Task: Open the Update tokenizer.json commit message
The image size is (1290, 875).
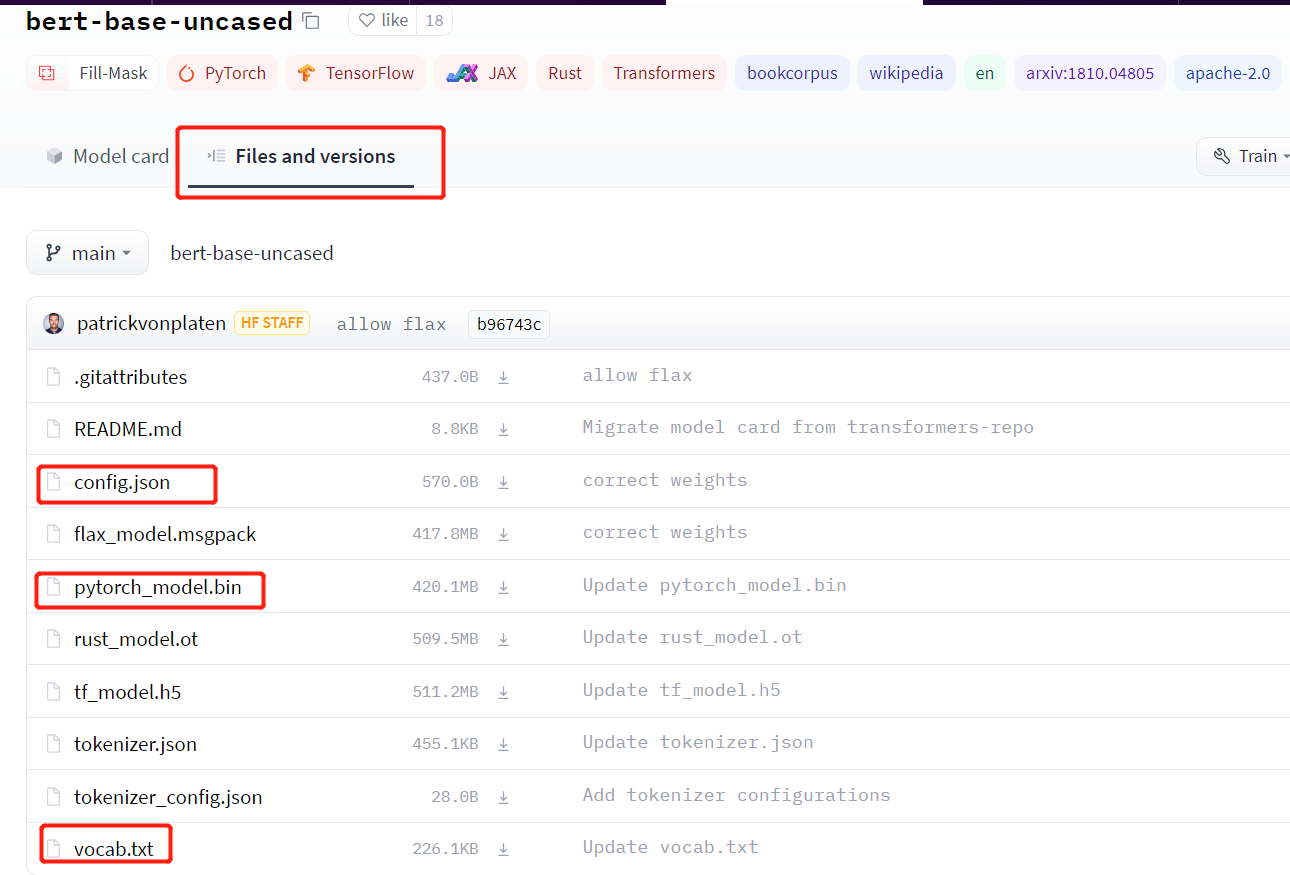Action: coord(698,742)
